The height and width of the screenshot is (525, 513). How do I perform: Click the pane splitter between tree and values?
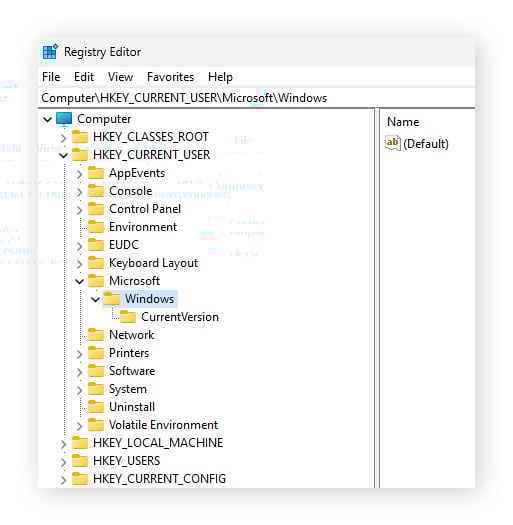(x=377, y=298)
